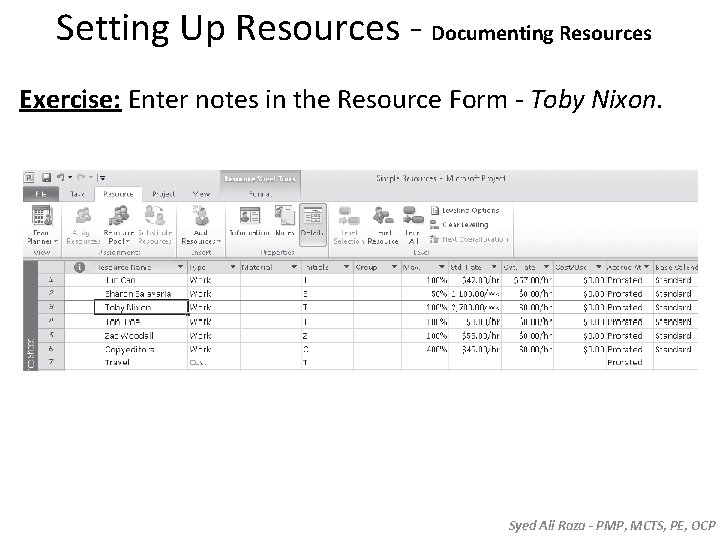
Task: Open the Group column filter dropdown
Action: pos(394,267)
